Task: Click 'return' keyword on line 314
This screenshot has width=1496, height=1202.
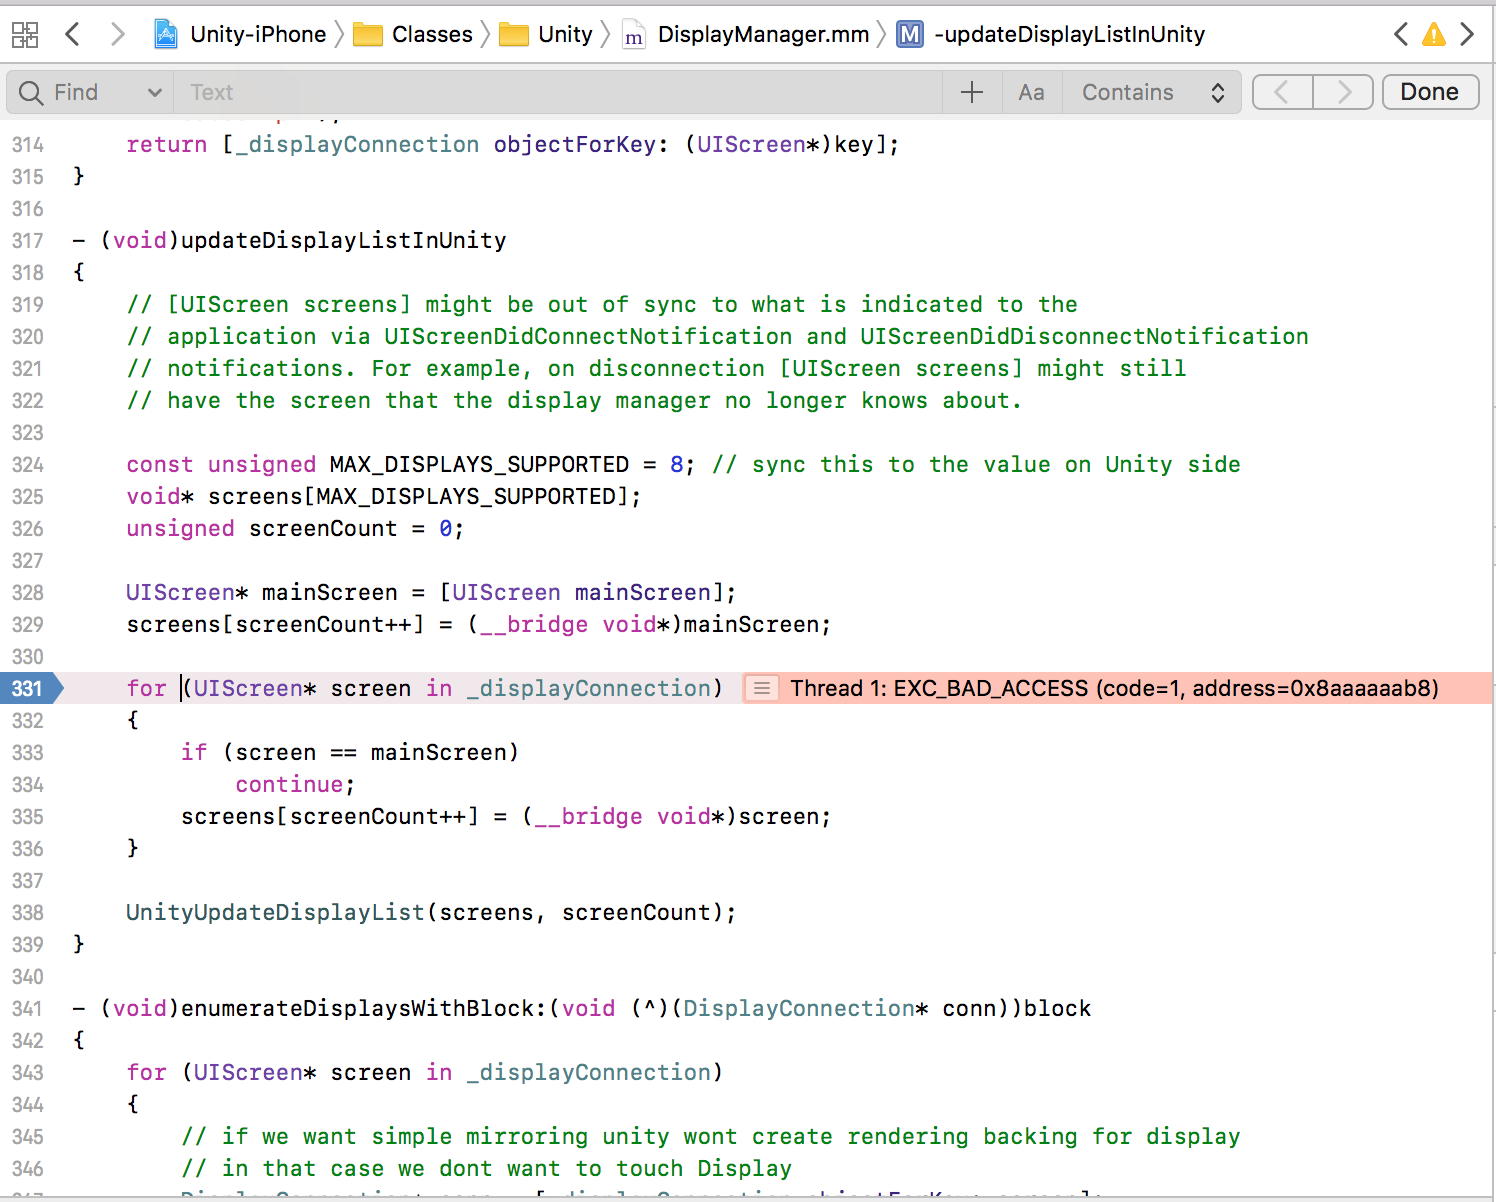Action: pos(166,144)
